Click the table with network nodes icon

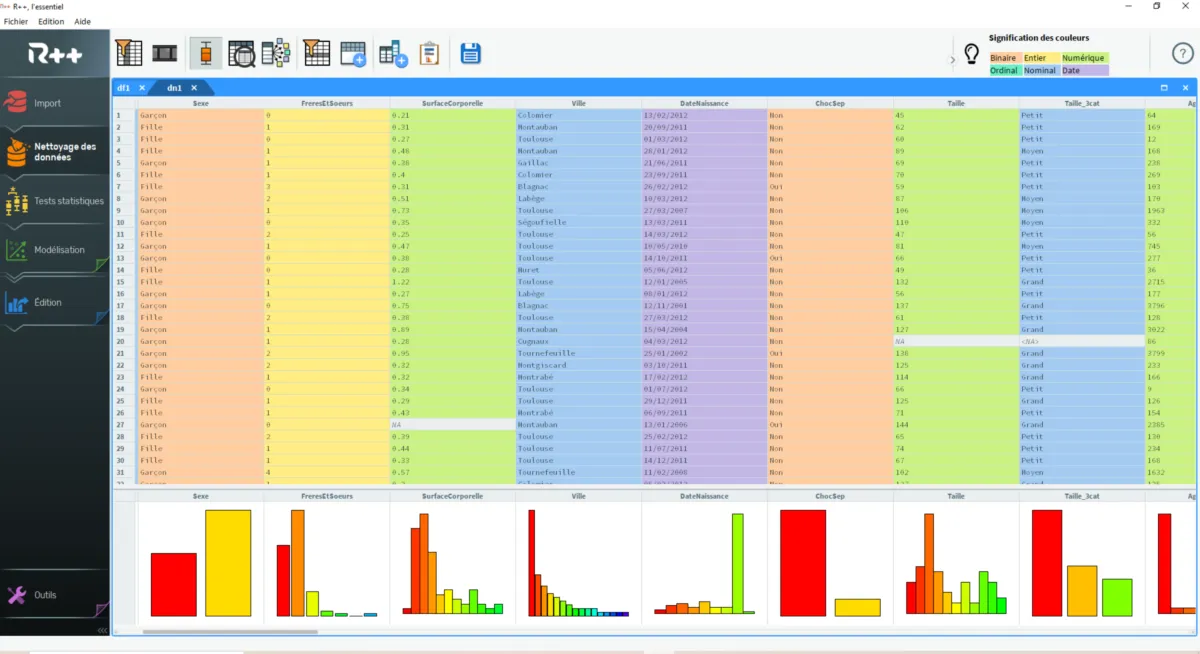coord(276,54)
